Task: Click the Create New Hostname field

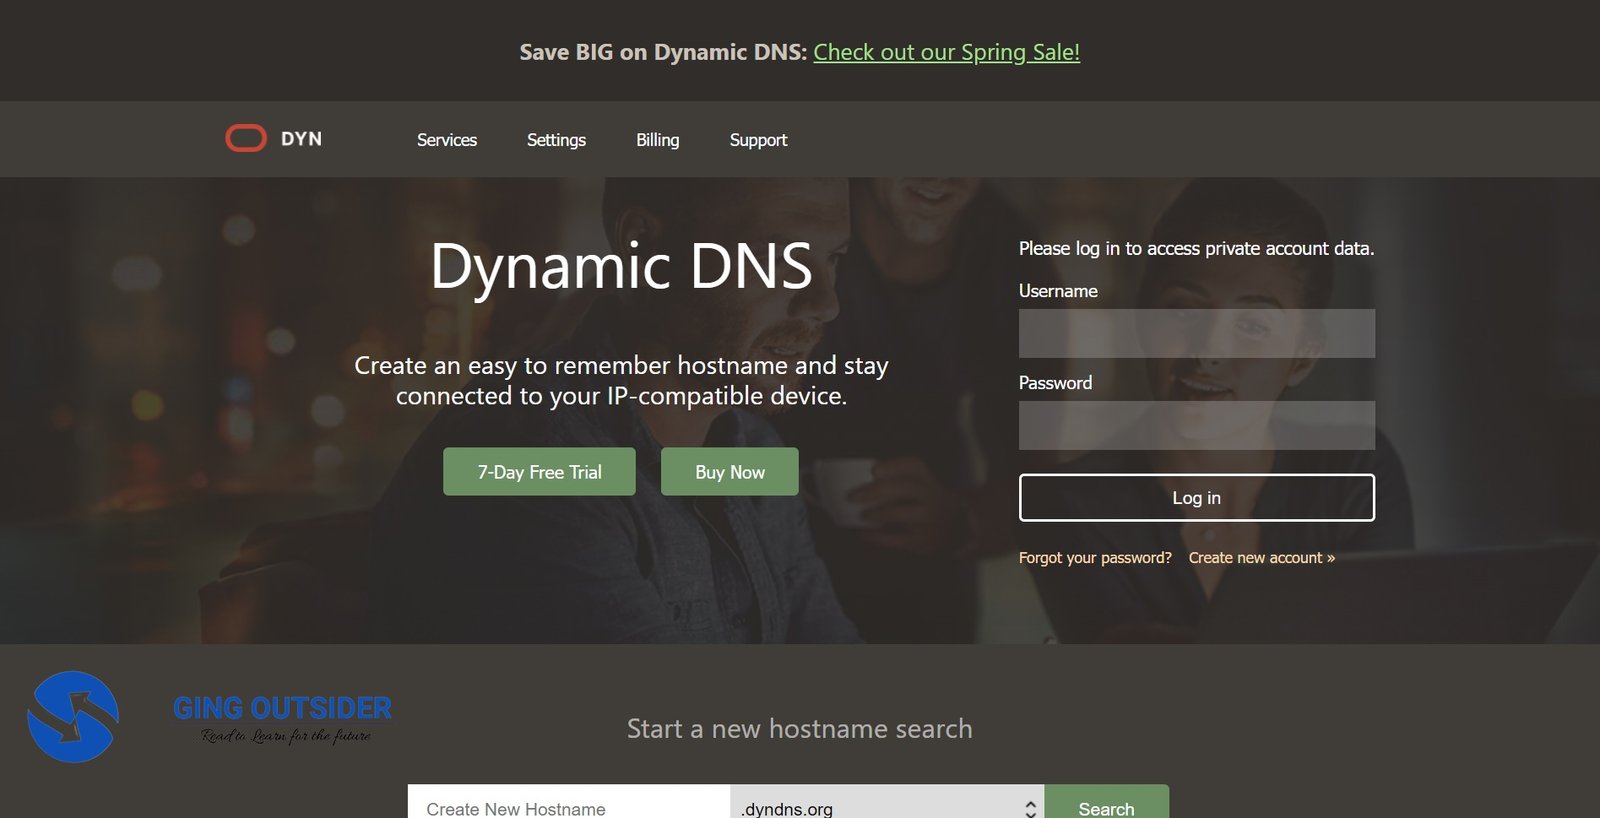Action: [569, 802]
